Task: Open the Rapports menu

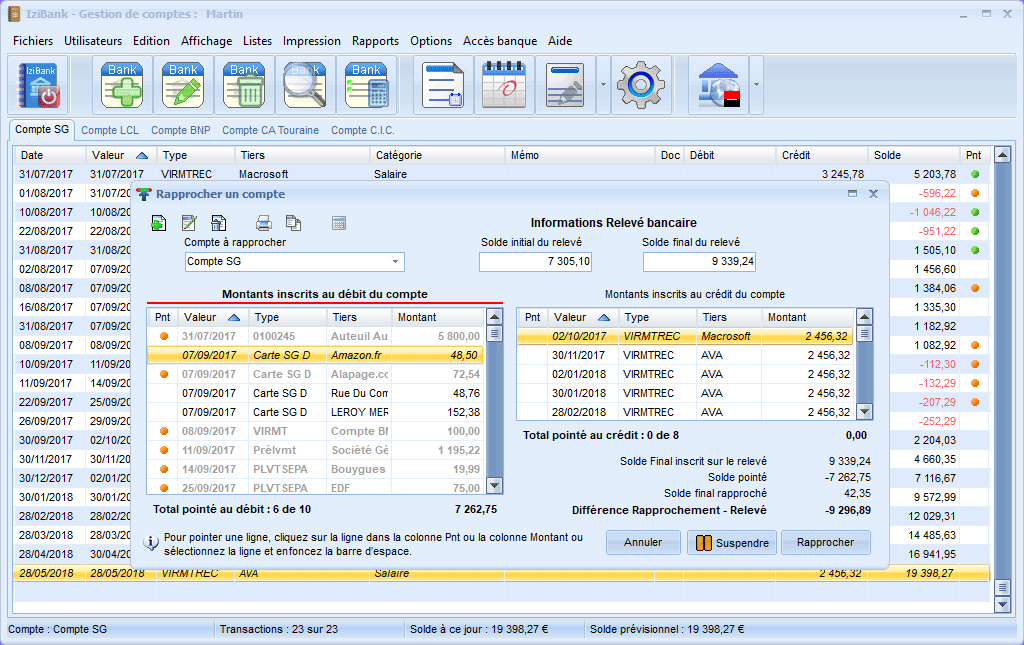Action: click(375, 41)
